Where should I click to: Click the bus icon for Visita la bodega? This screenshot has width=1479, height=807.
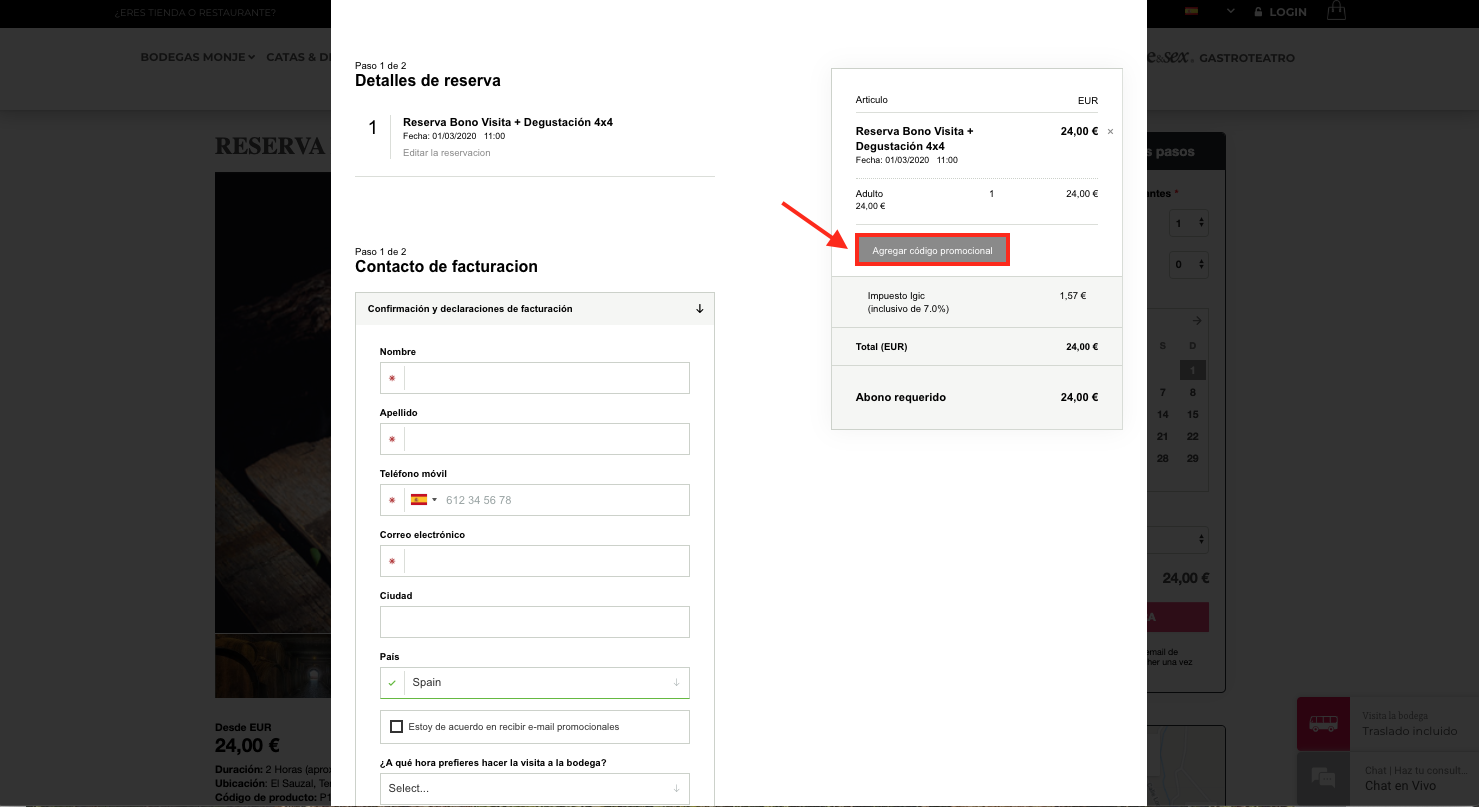(1323, 723)
